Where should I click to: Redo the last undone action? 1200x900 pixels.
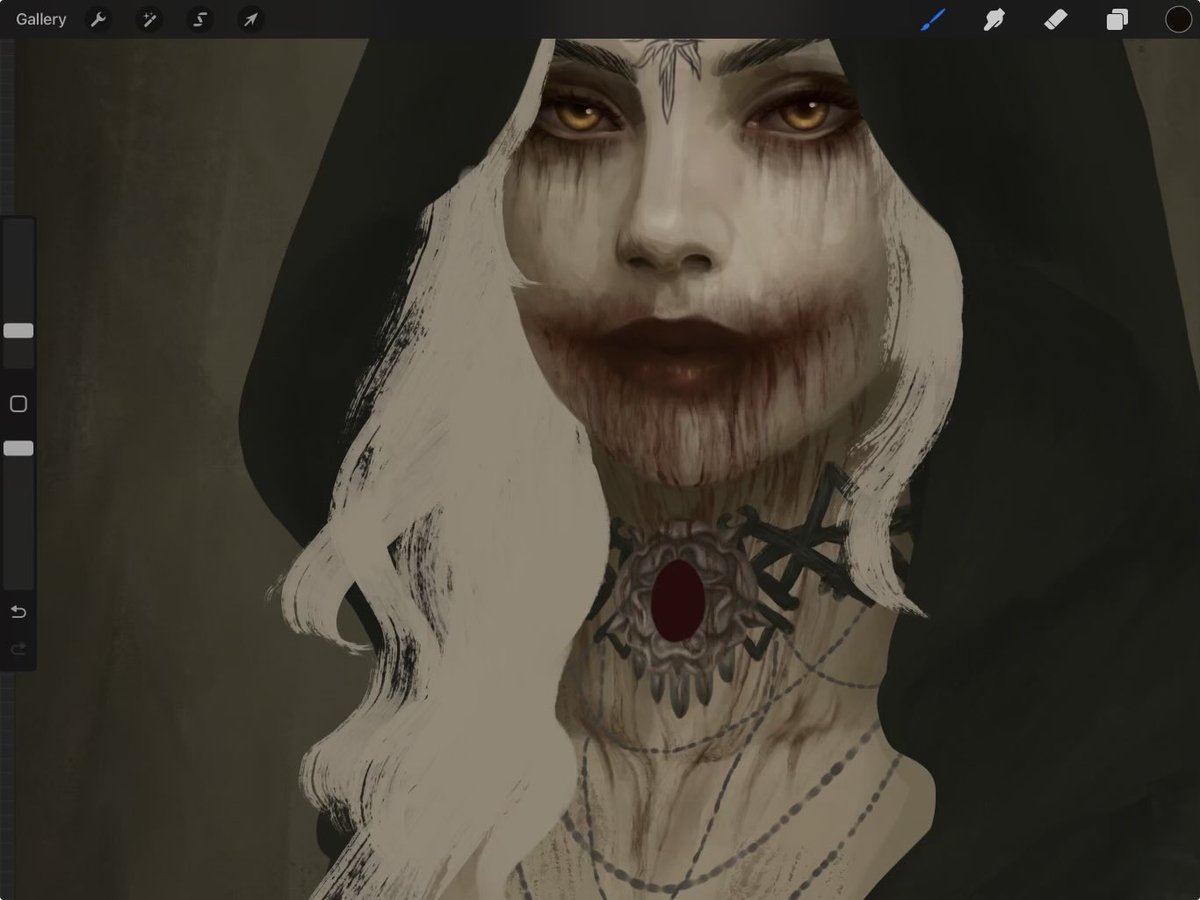18,649
